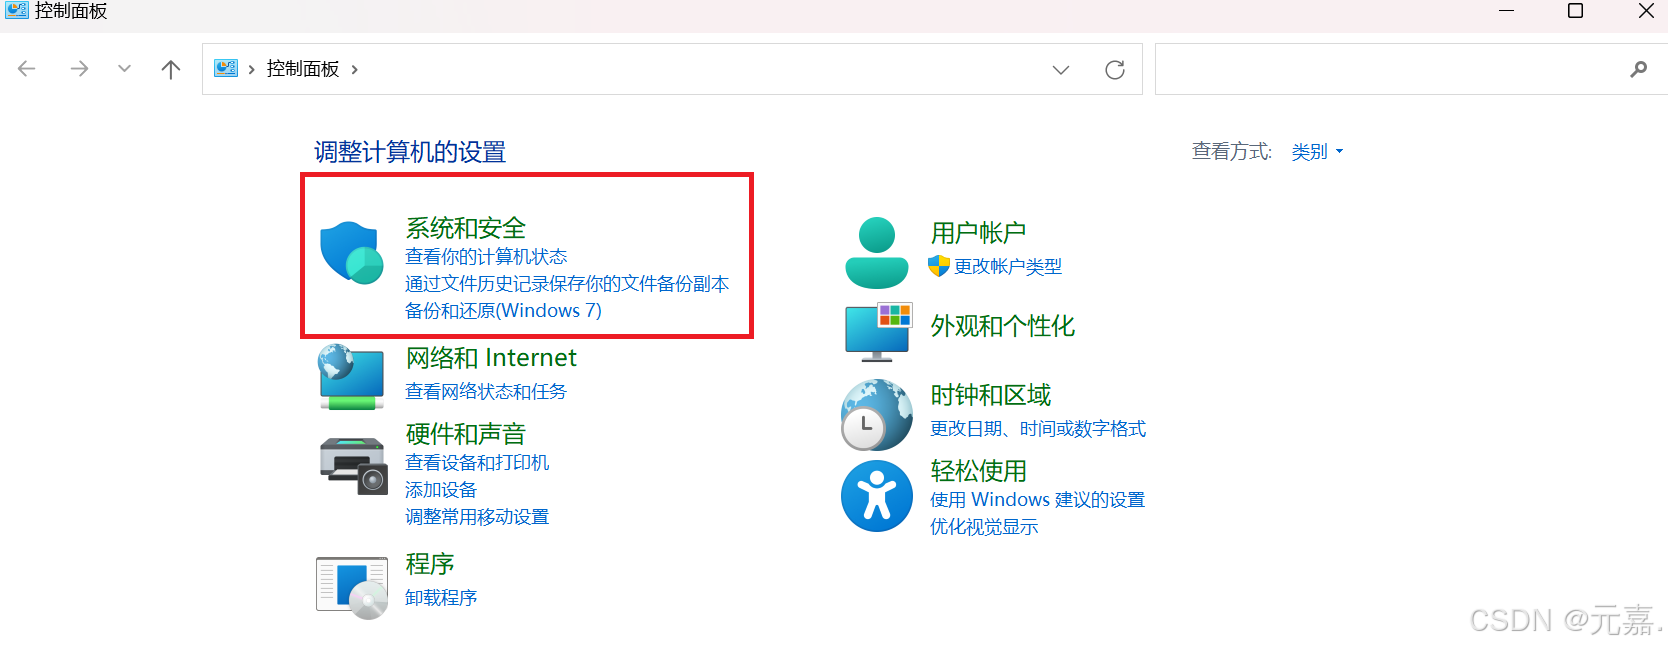
Task: Open the 用户帐户 category link
Action: (978, 233)
